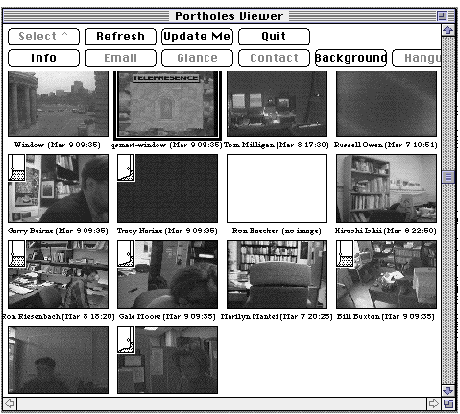Viewport: 460px width, 414px height.
Task: Open the Info button
Action: pos(44,58)
